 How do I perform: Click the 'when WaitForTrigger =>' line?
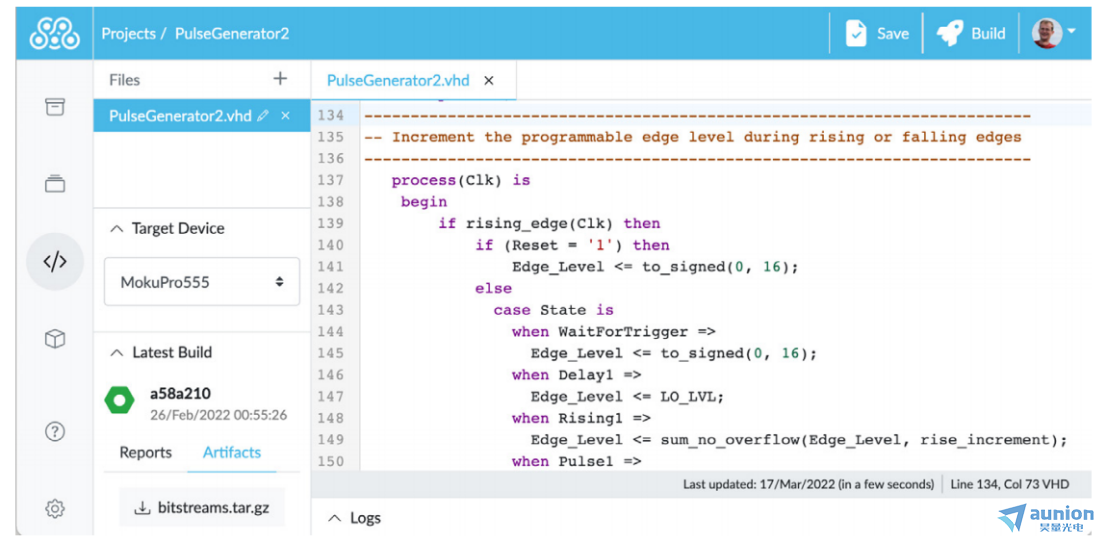pos(614,331)
